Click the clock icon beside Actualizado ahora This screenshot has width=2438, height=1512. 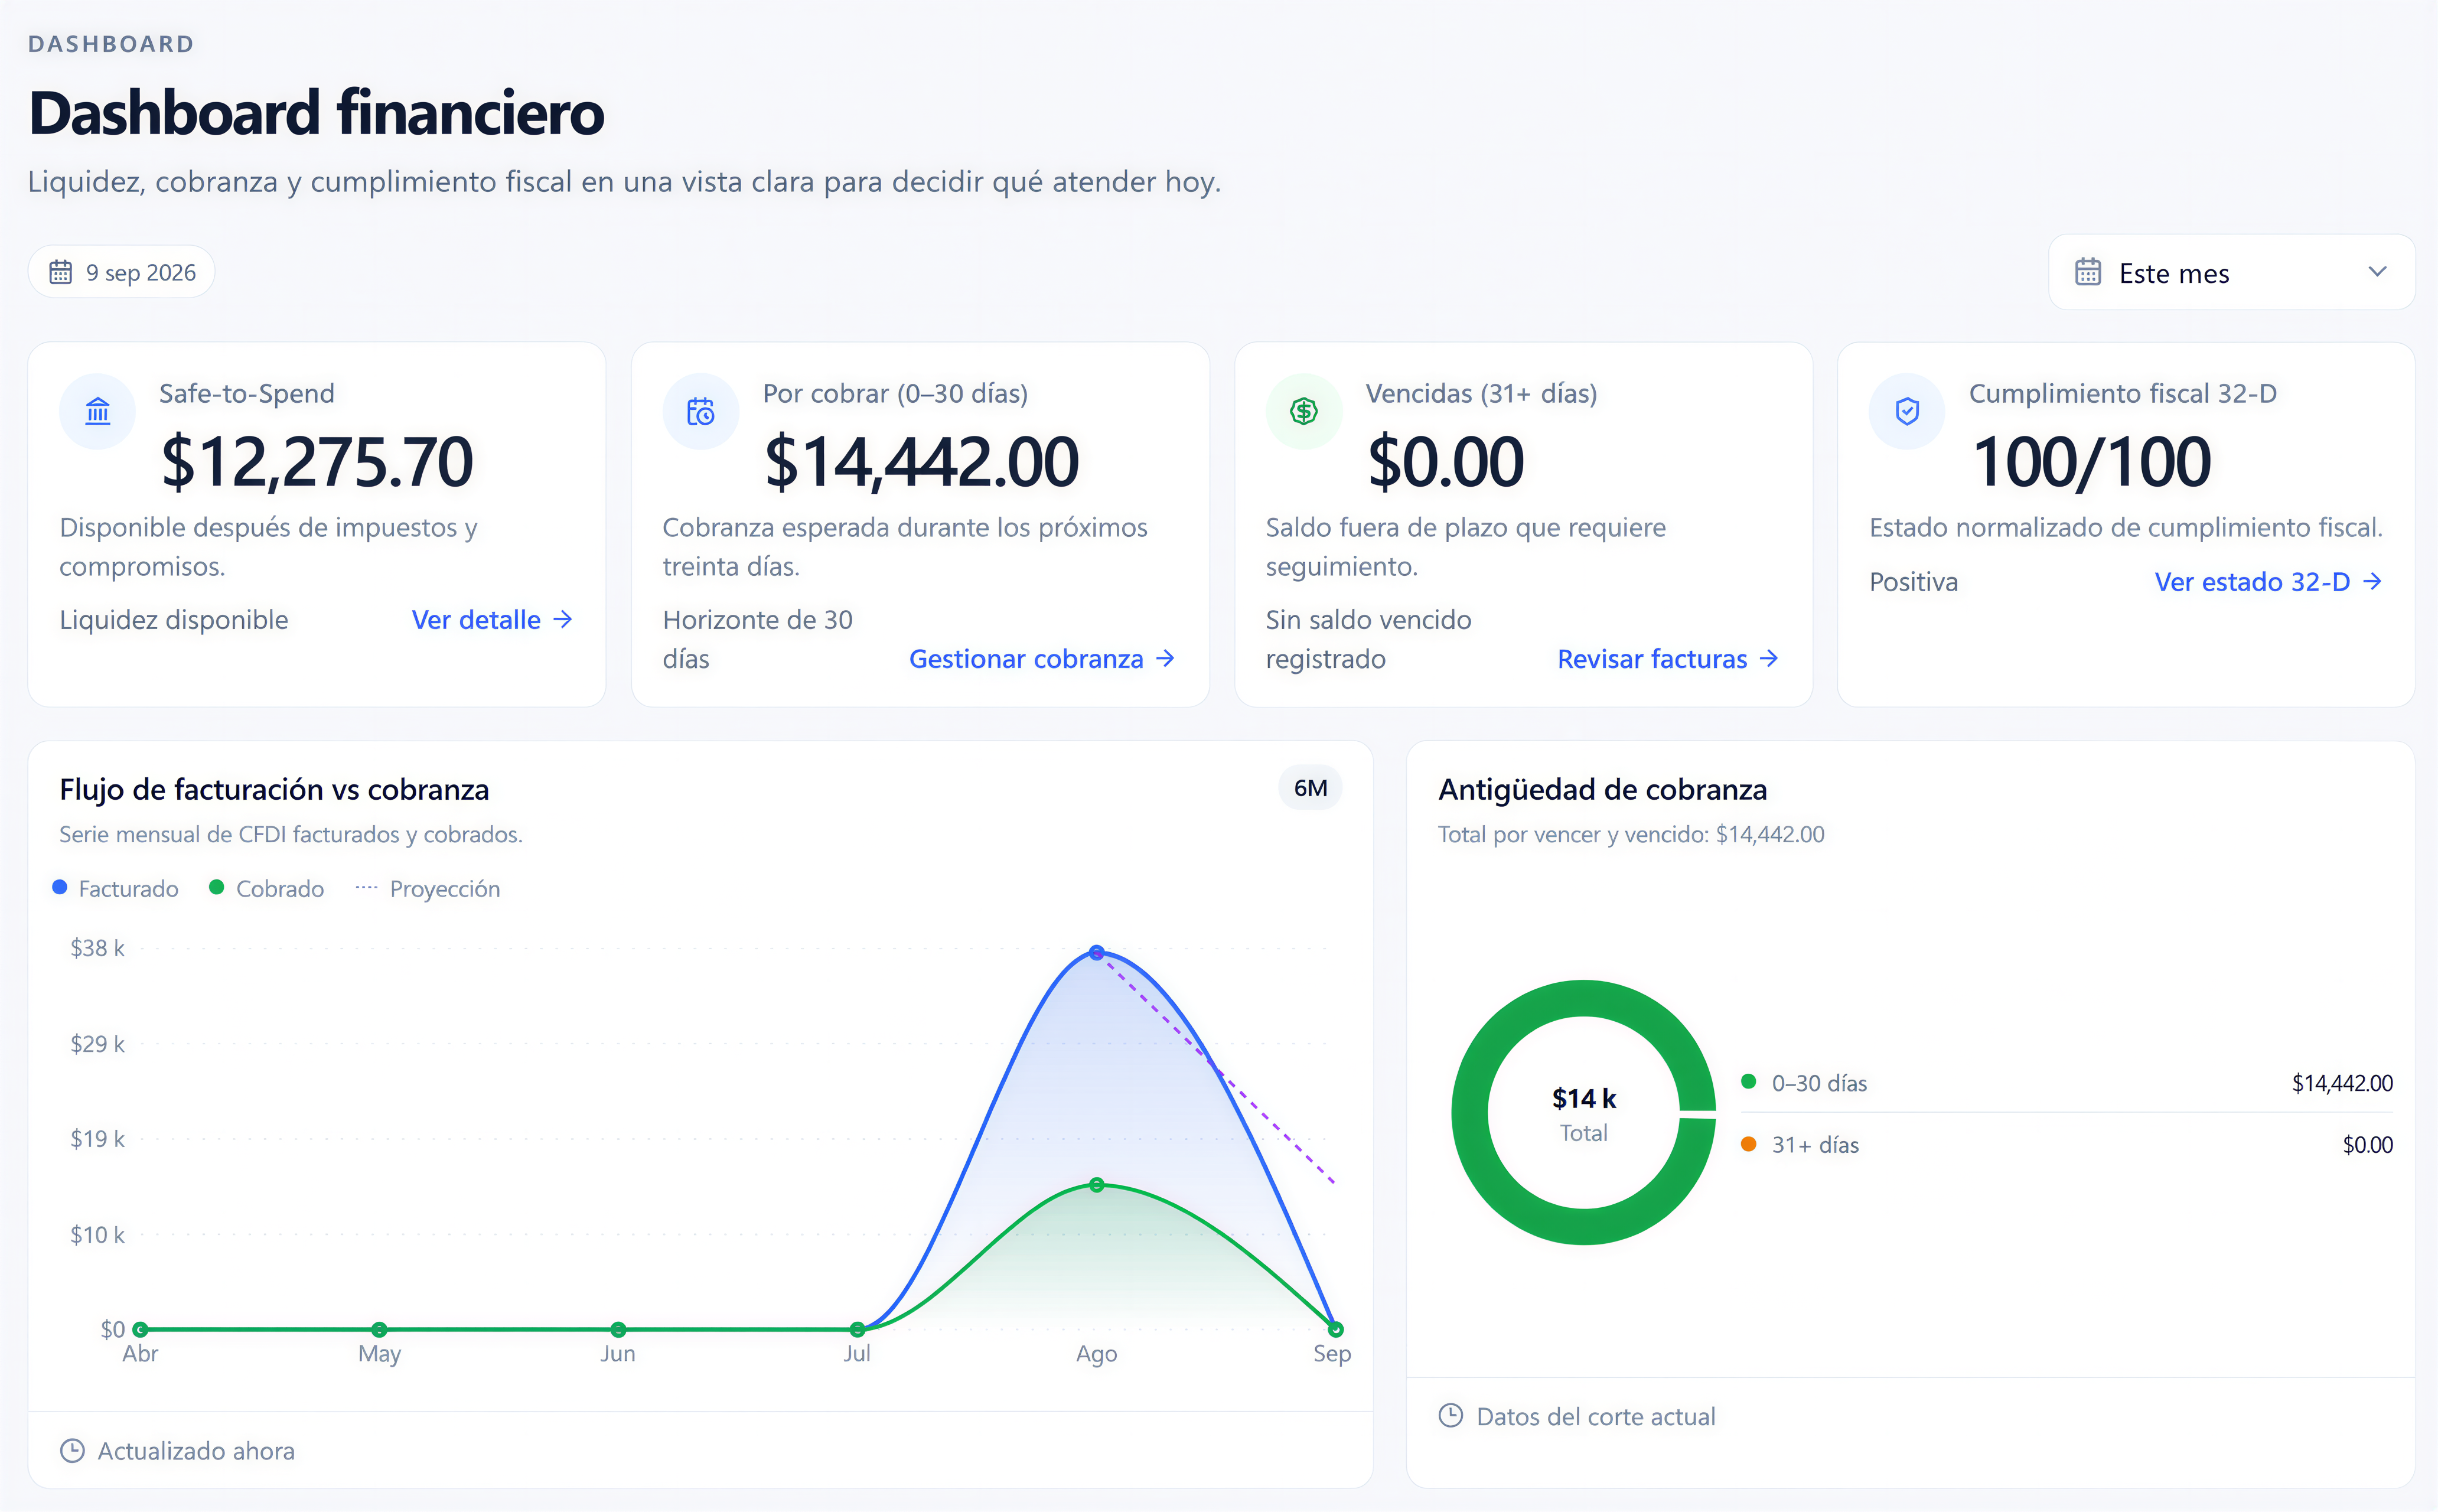72,1450
